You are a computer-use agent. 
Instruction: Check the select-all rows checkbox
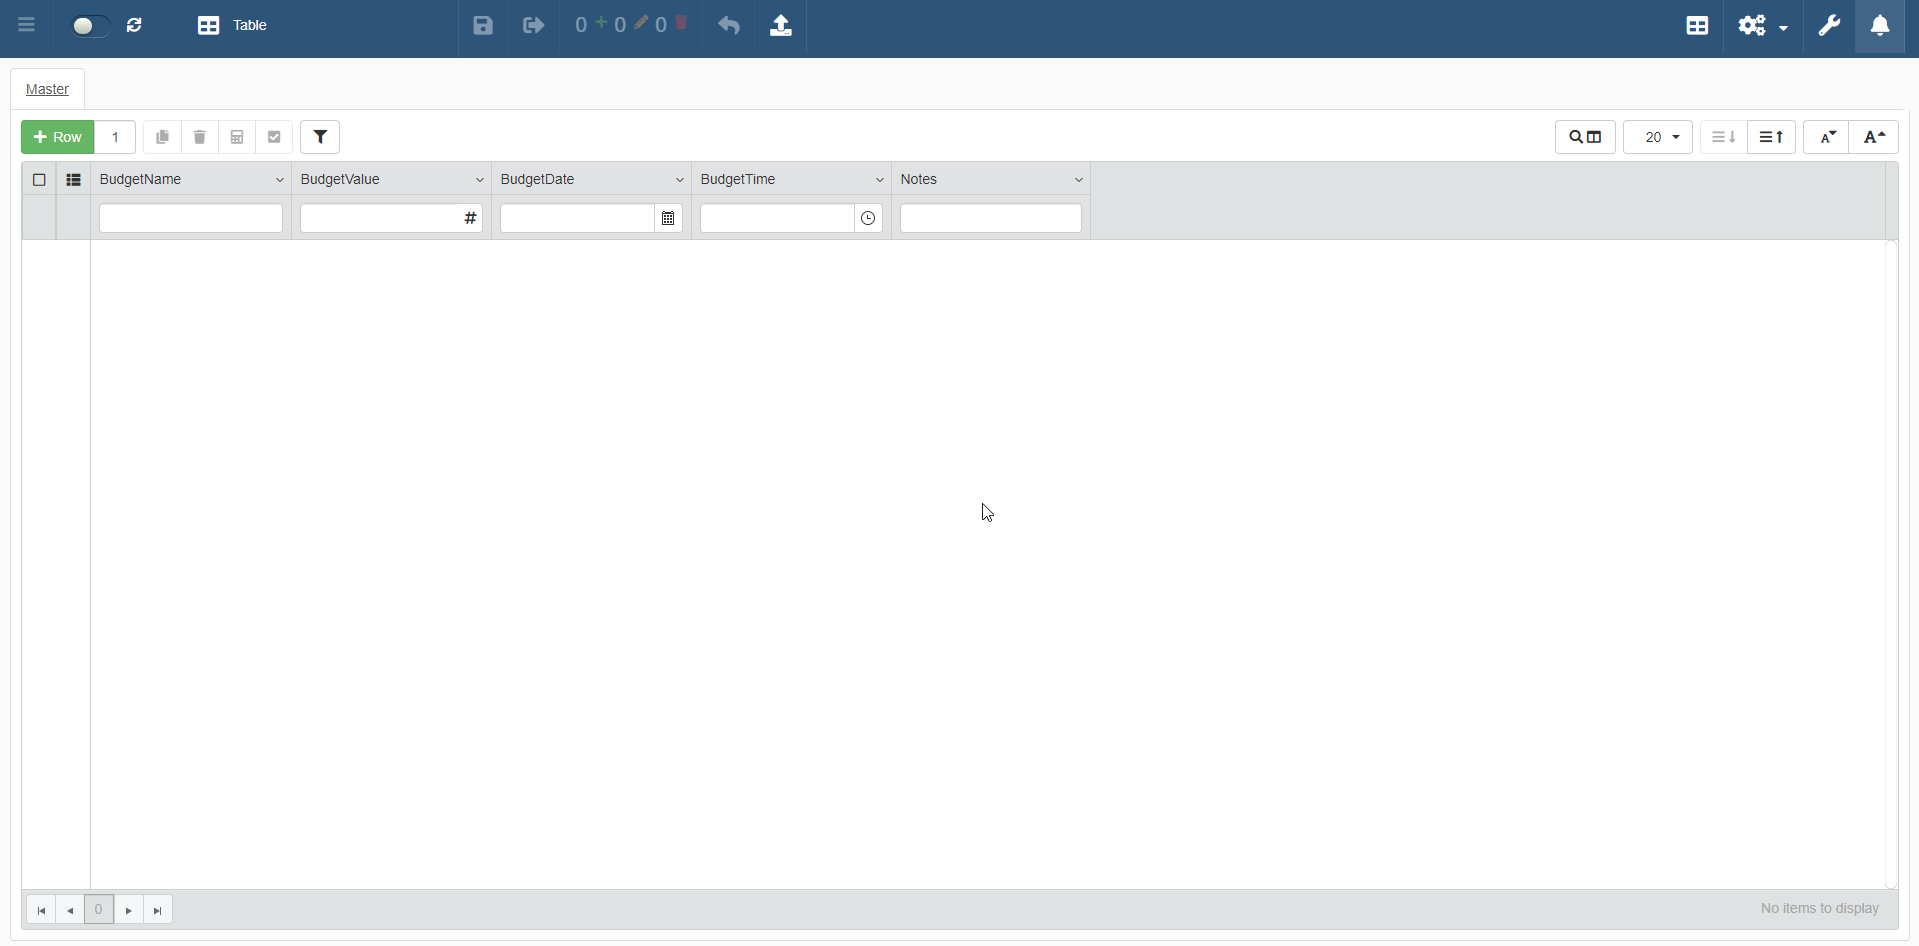click(39, 180)
